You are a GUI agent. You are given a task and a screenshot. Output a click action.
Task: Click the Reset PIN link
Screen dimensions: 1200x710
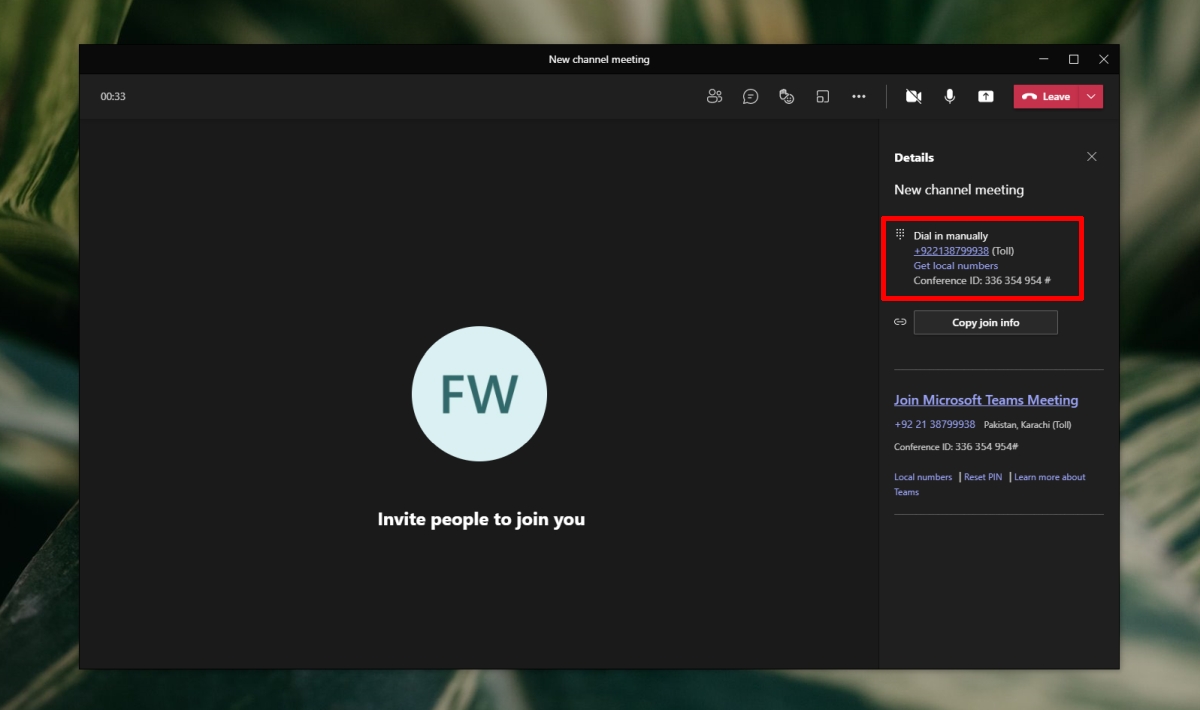point(983,477)
